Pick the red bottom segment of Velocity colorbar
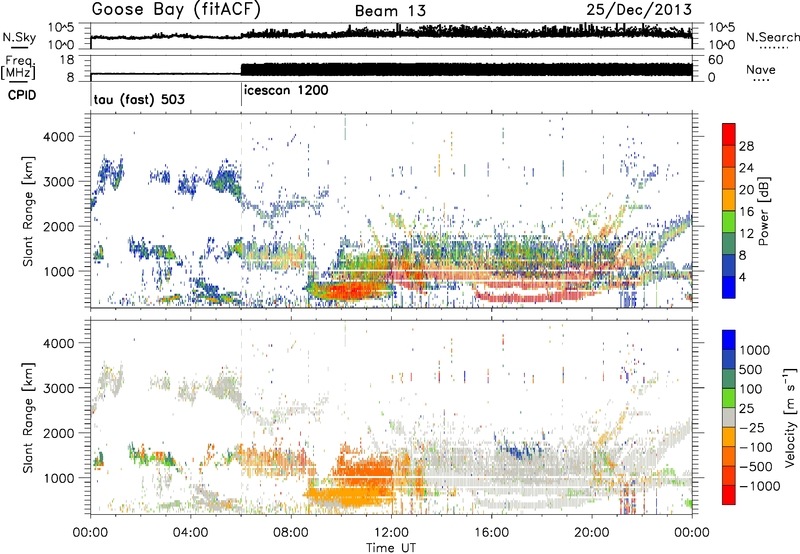The image size is (800, 554). 729,495
